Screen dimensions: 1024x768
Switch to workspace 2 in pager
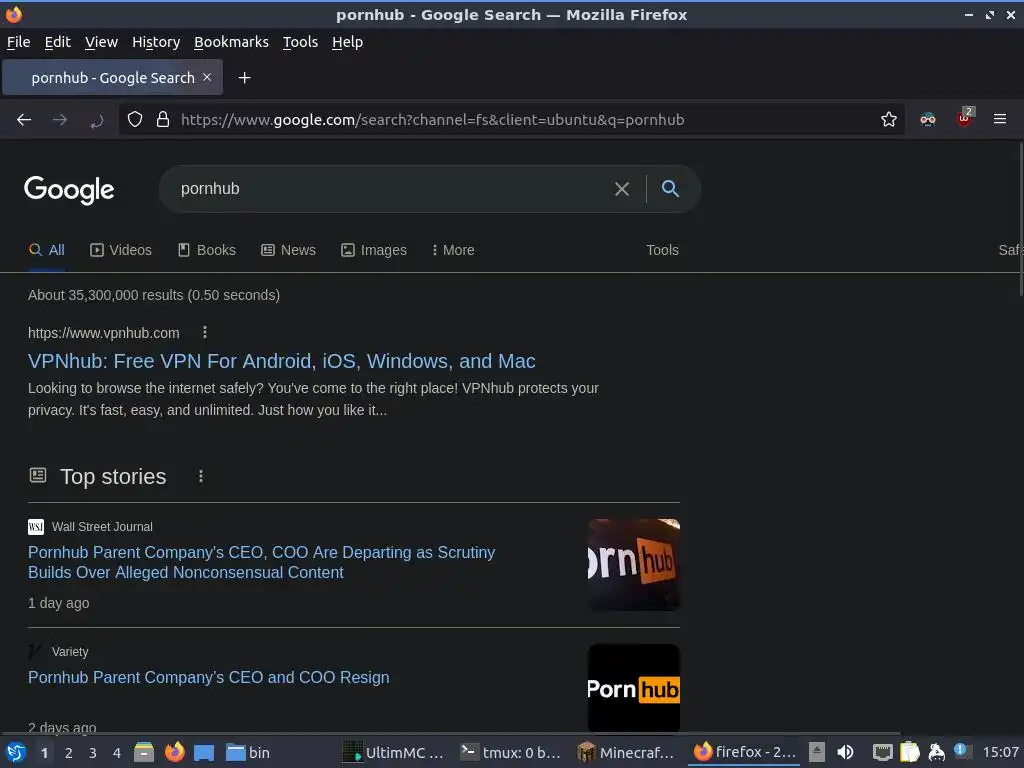(69, 753)
